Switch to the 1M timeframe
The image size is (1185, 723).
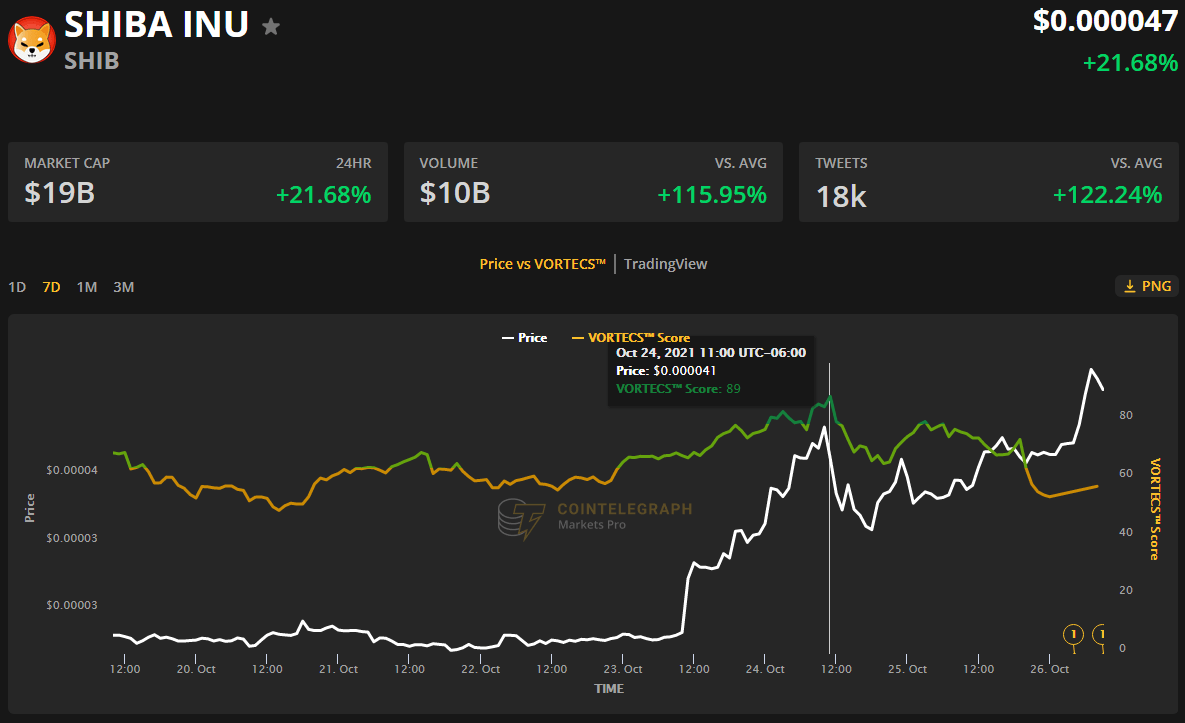point(86,287)
